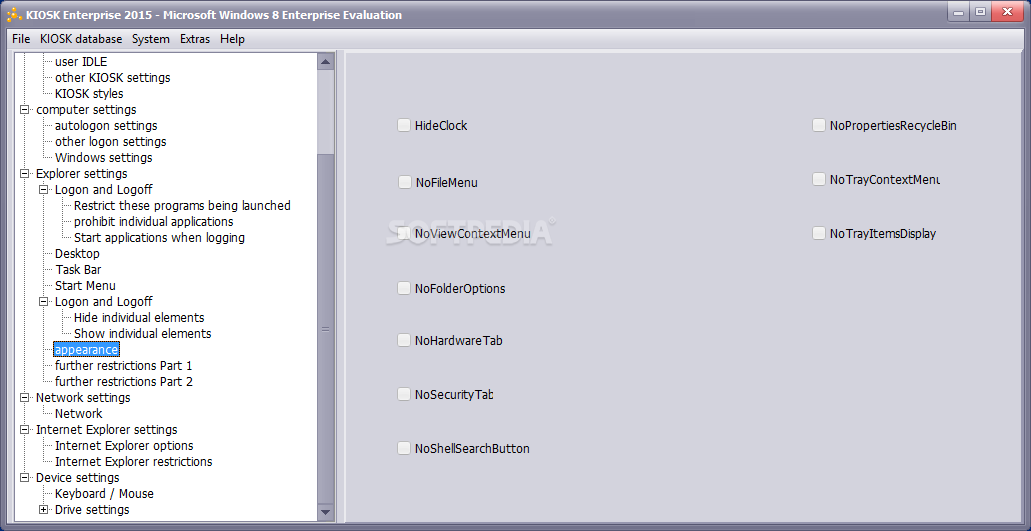Tick the NoHardwareTab checkbox

pos(404,340)
